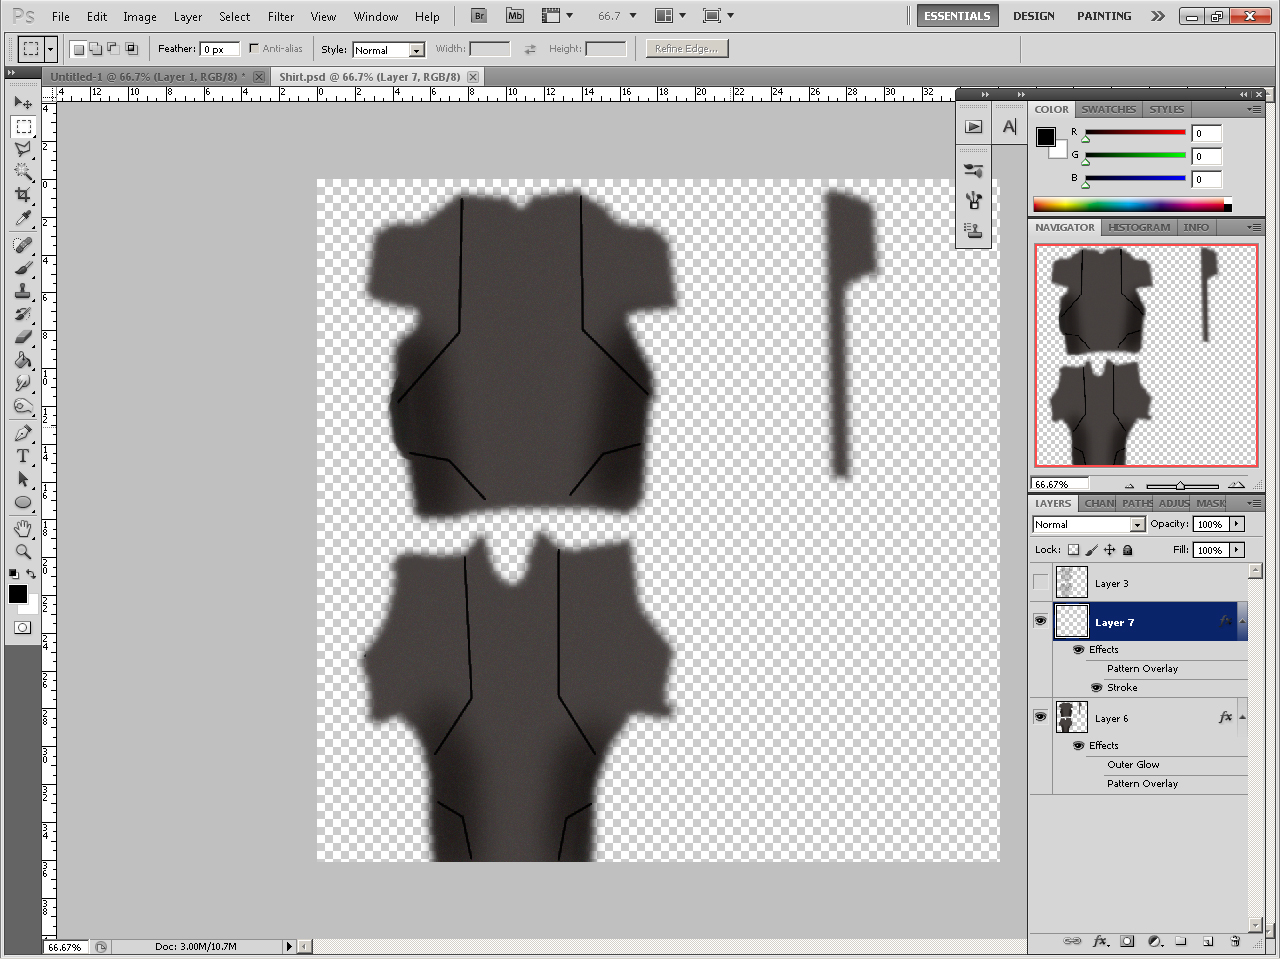This screenshot has height=960, width=1280.
Task: Open the Window menu
Action: [x=376, y=16]
